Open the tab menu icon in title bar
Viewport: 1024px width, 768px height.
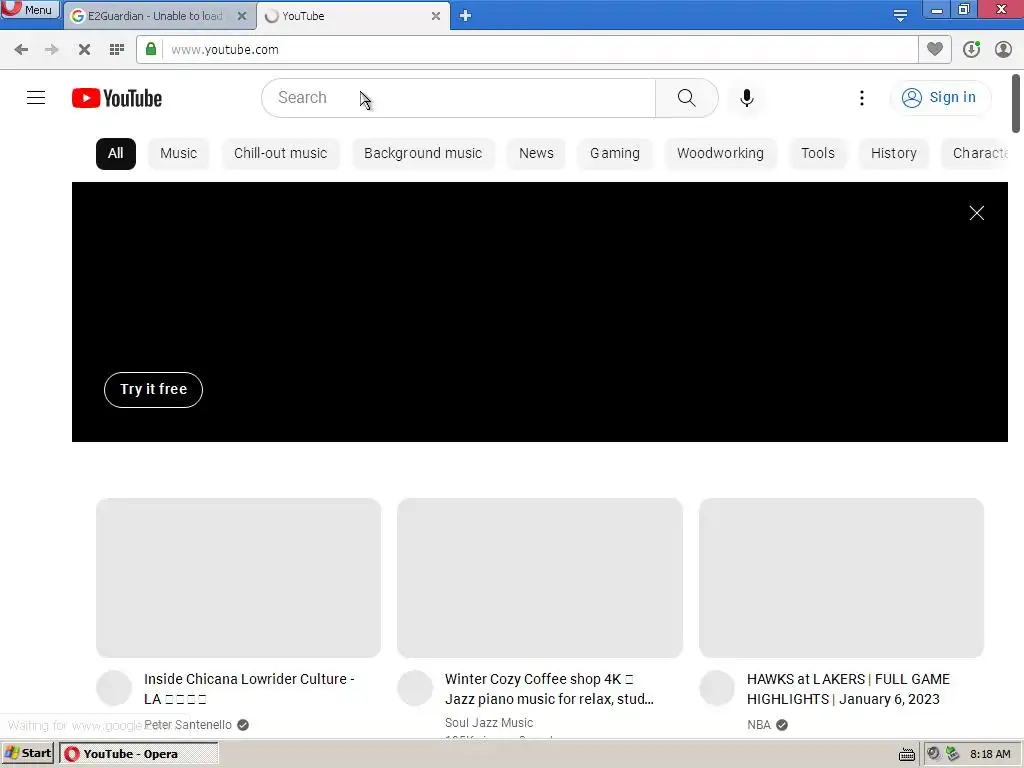click(x=900, y=16)
